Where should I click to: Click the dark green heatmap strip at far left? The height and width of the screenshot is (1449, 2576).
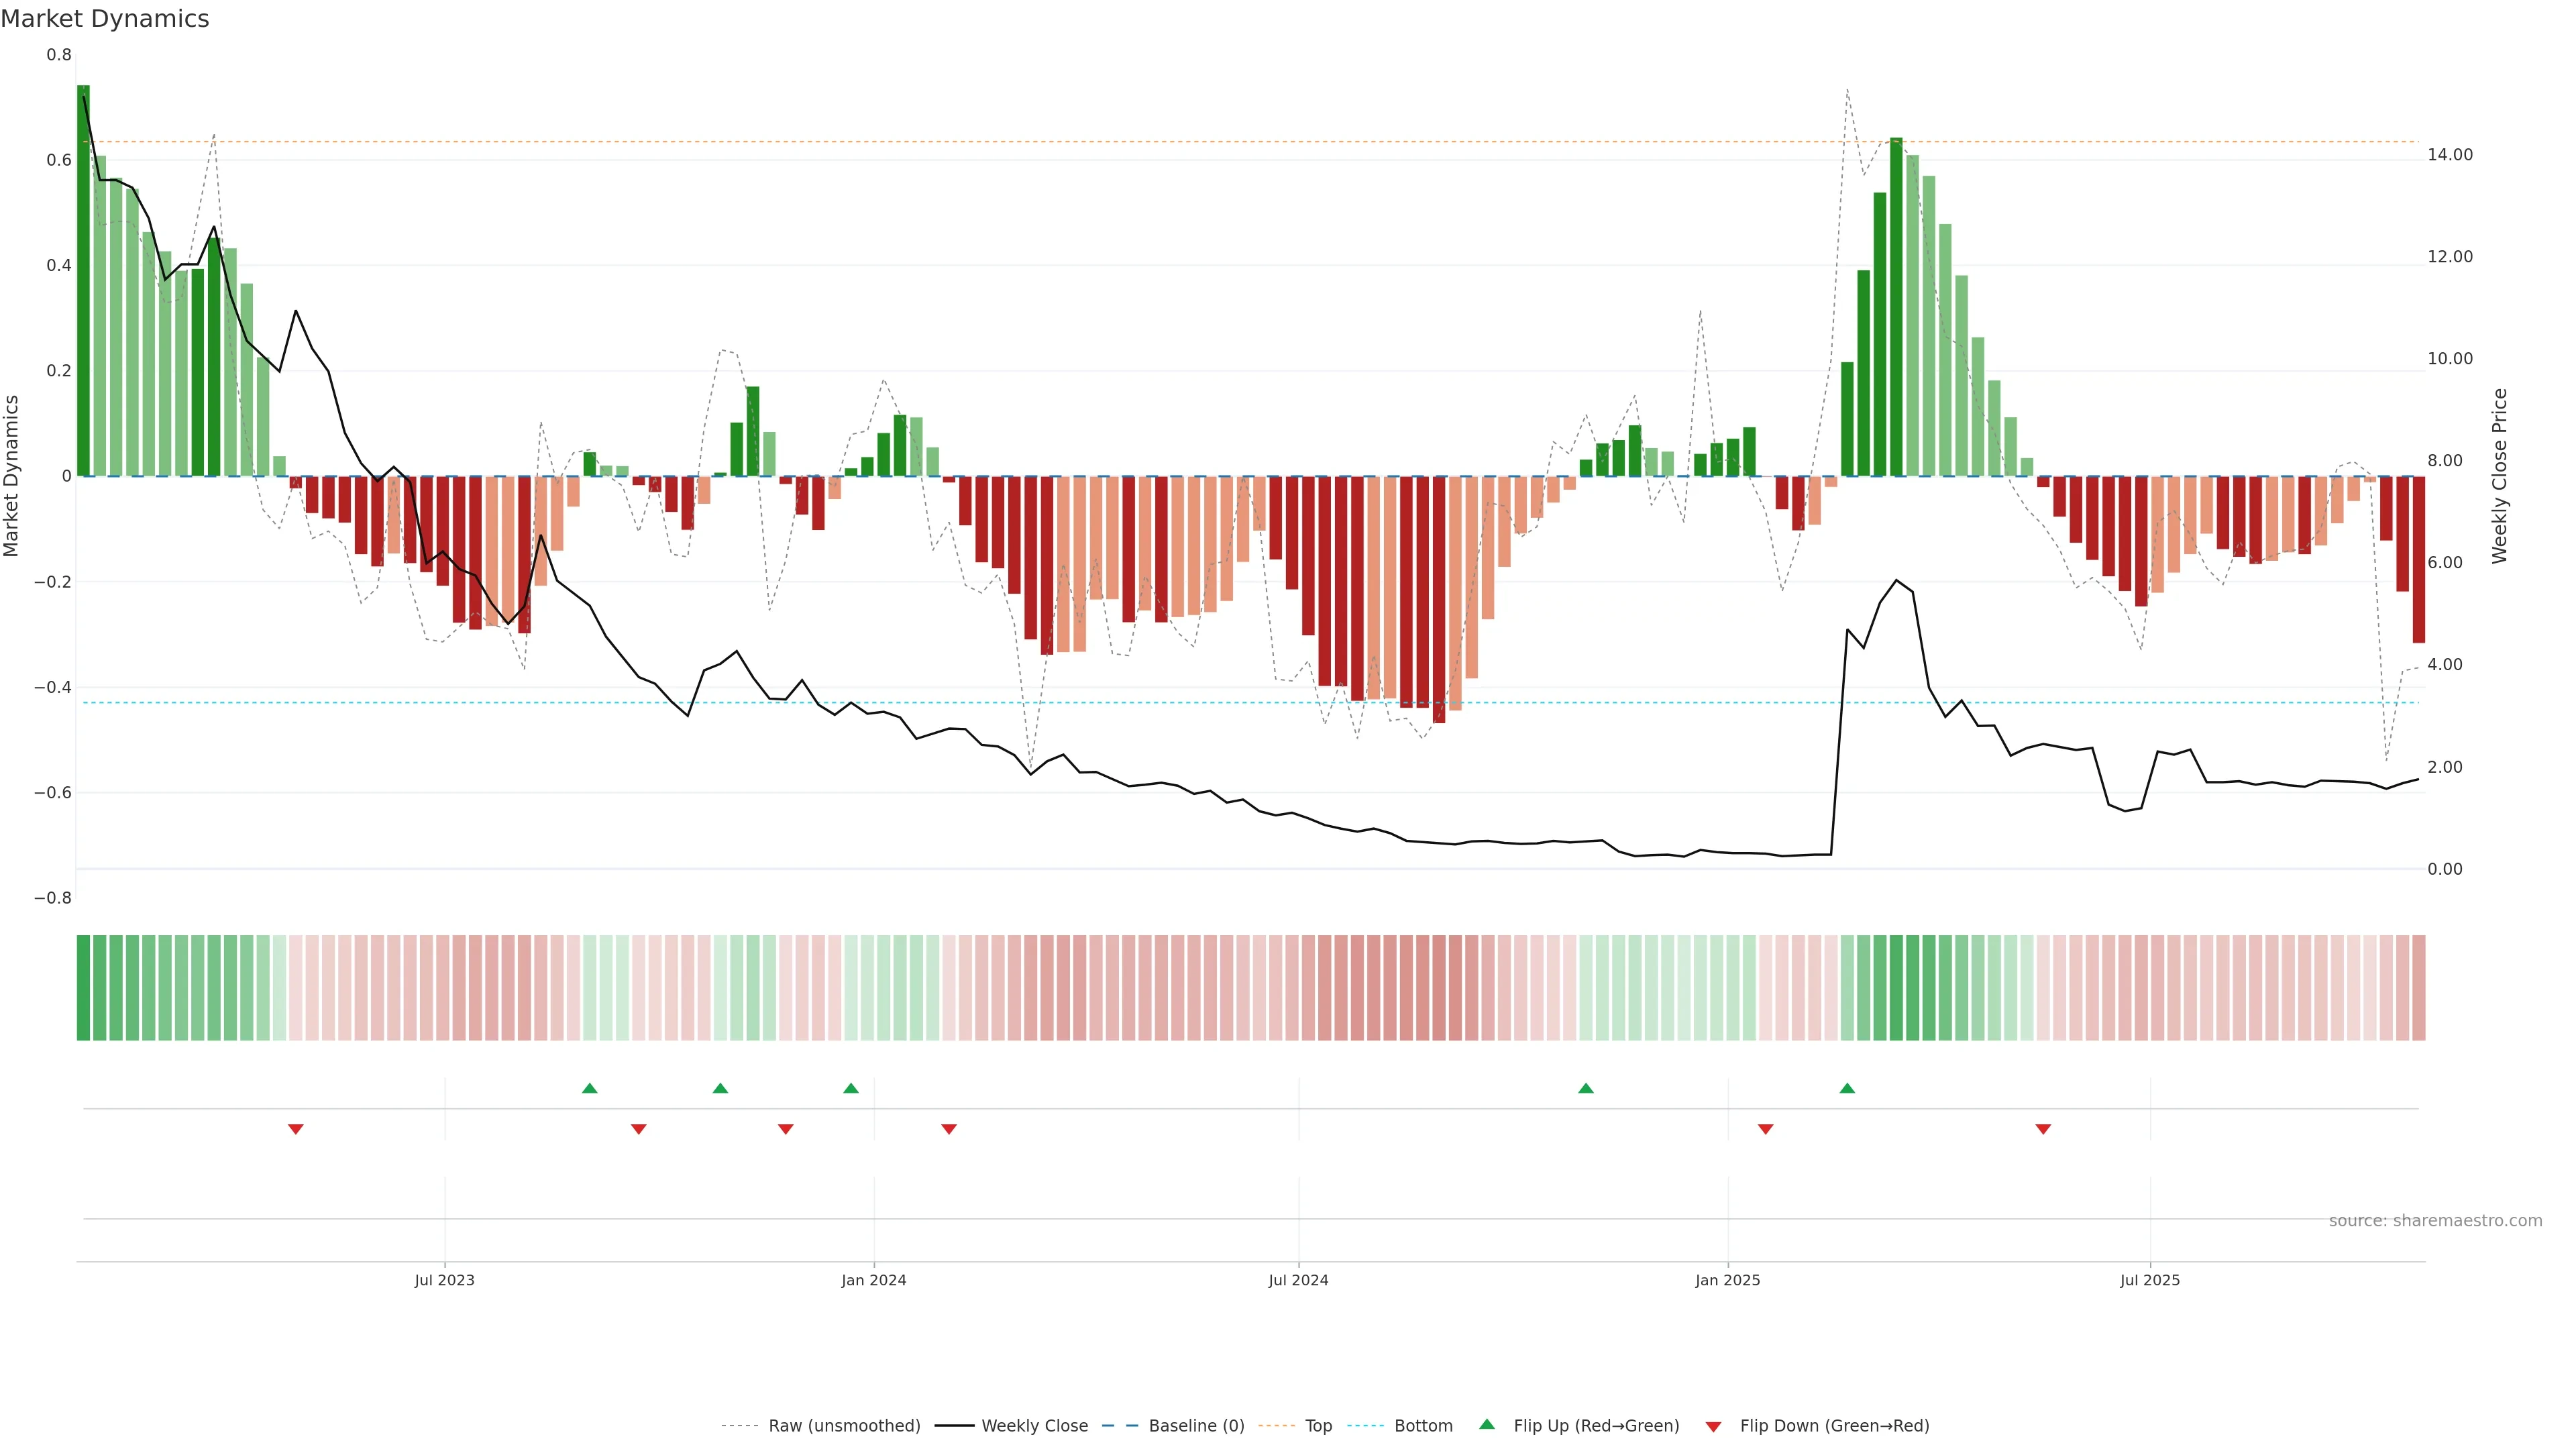point(84,988)
